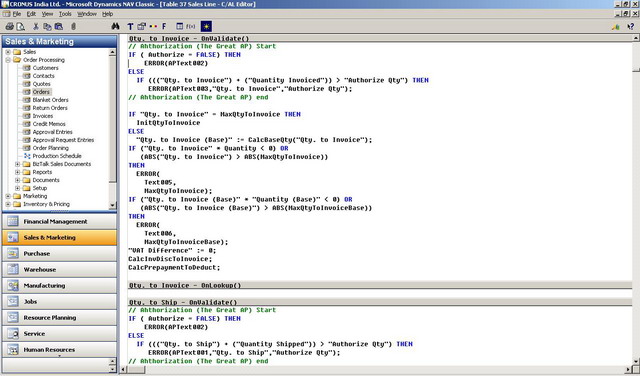
Task: Click the Cut scissors icon
Action: point(36,27)
